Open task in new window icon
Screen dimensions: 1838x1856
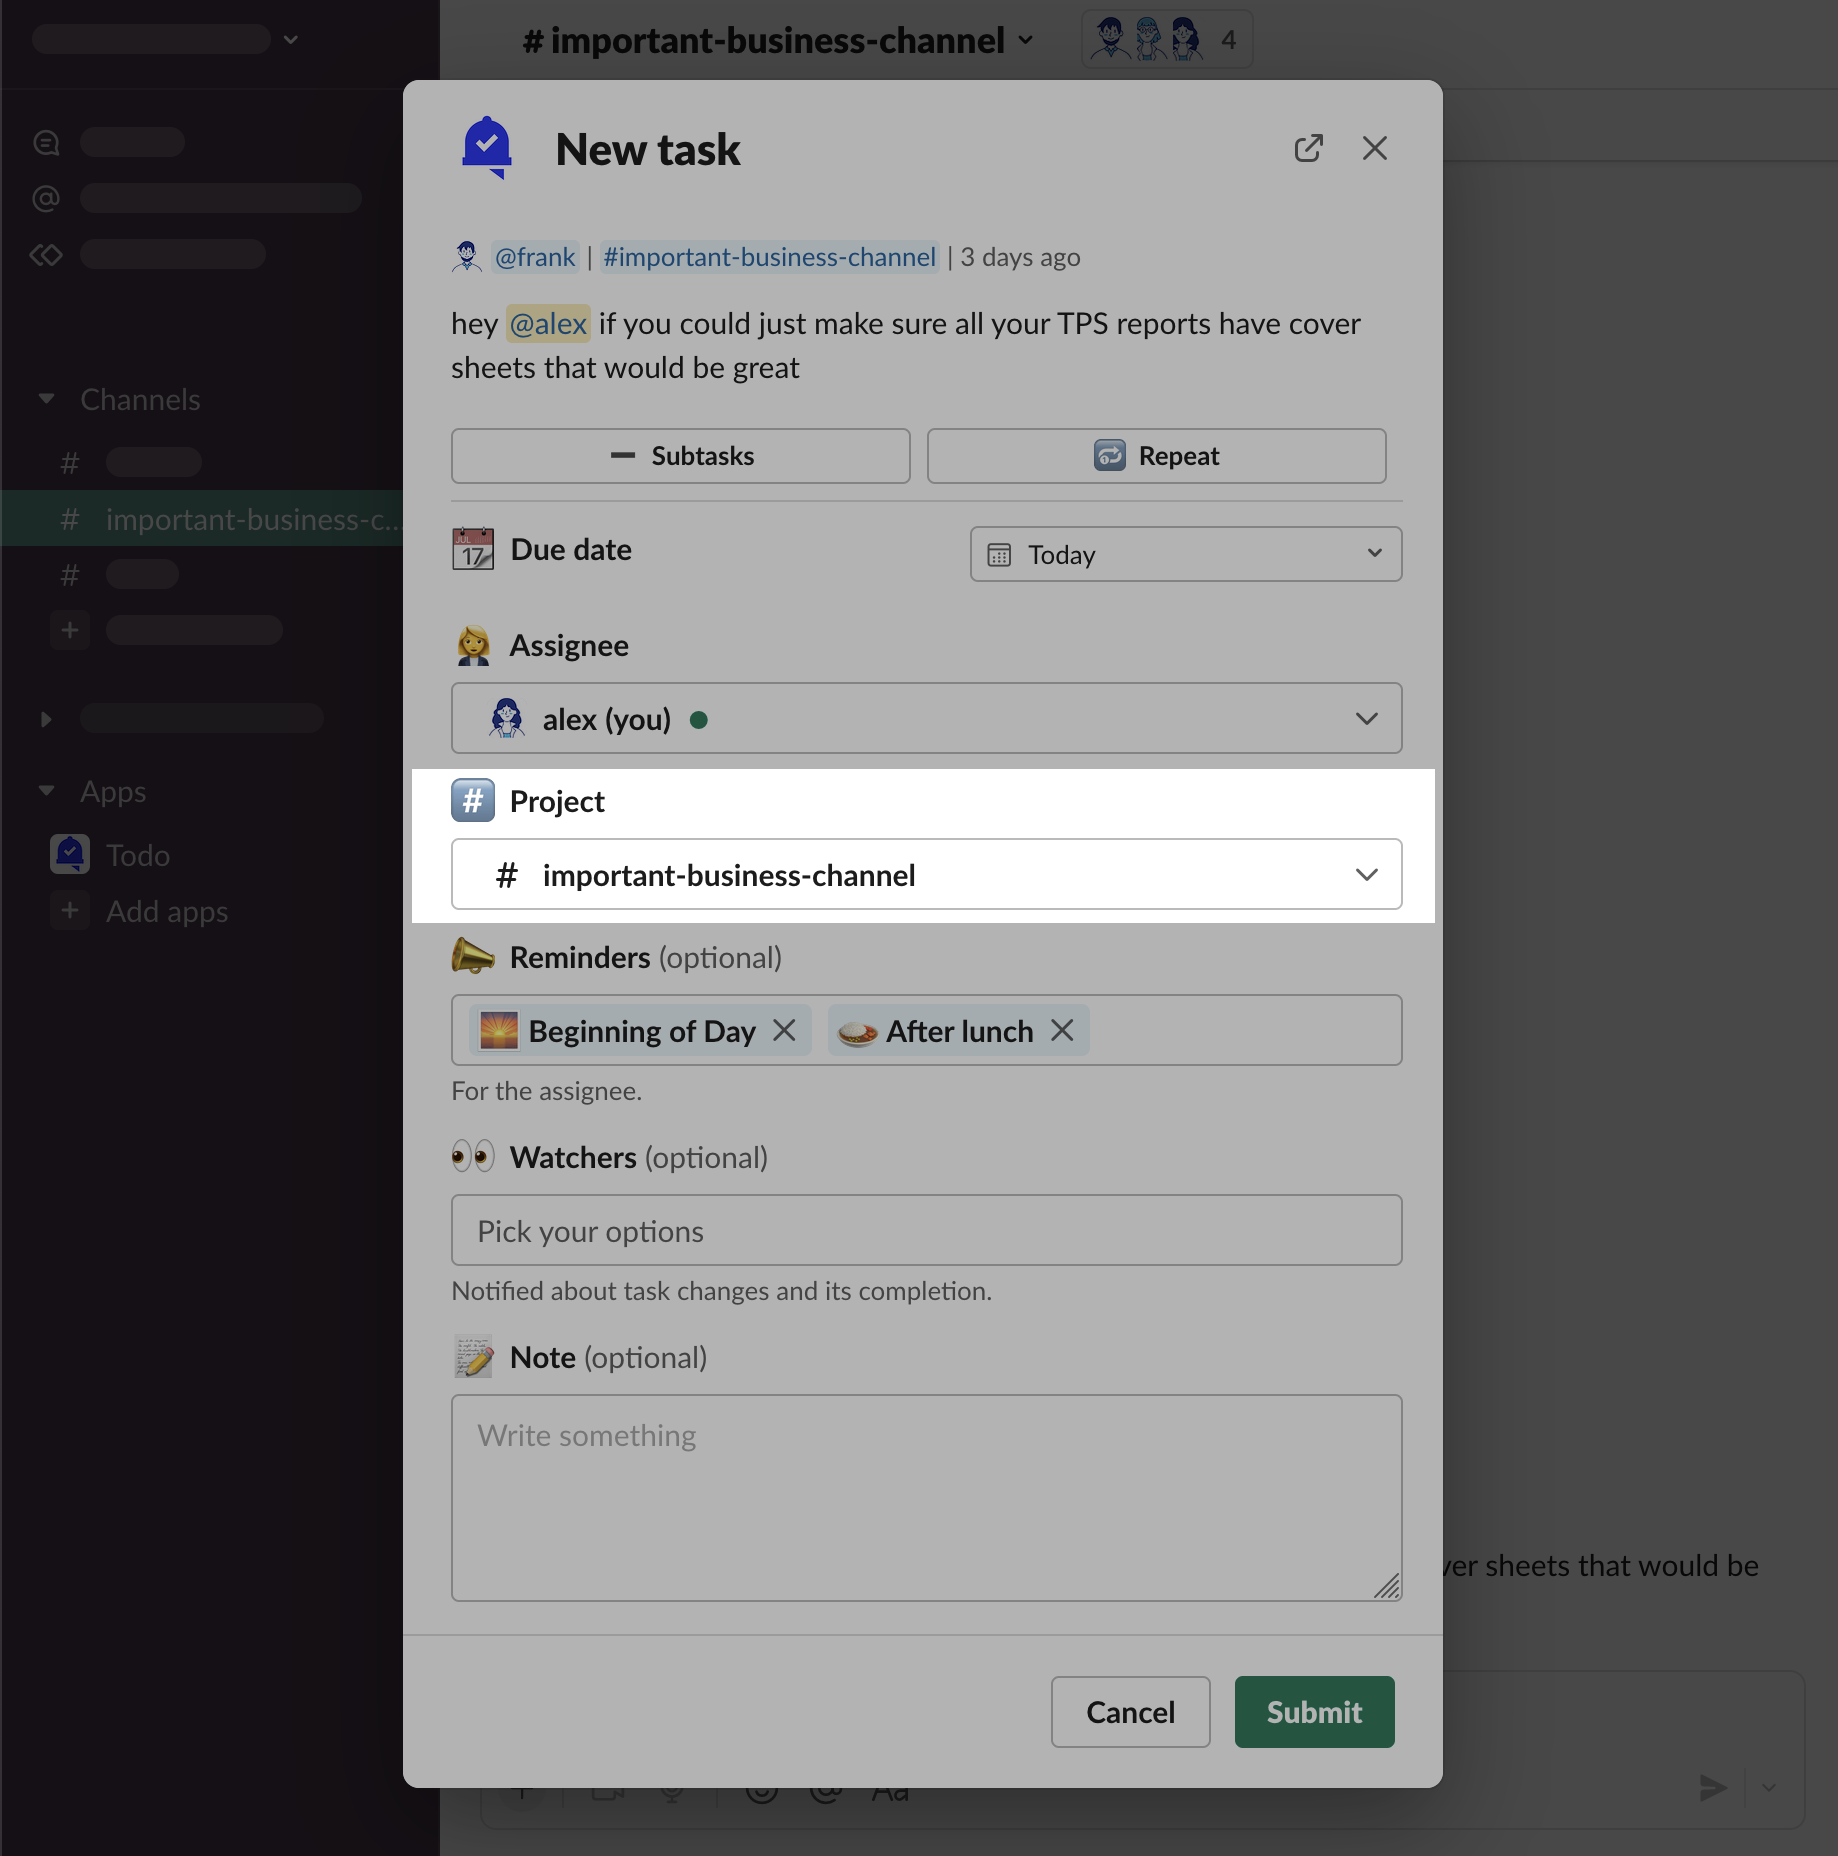[x=1308, y=149]
